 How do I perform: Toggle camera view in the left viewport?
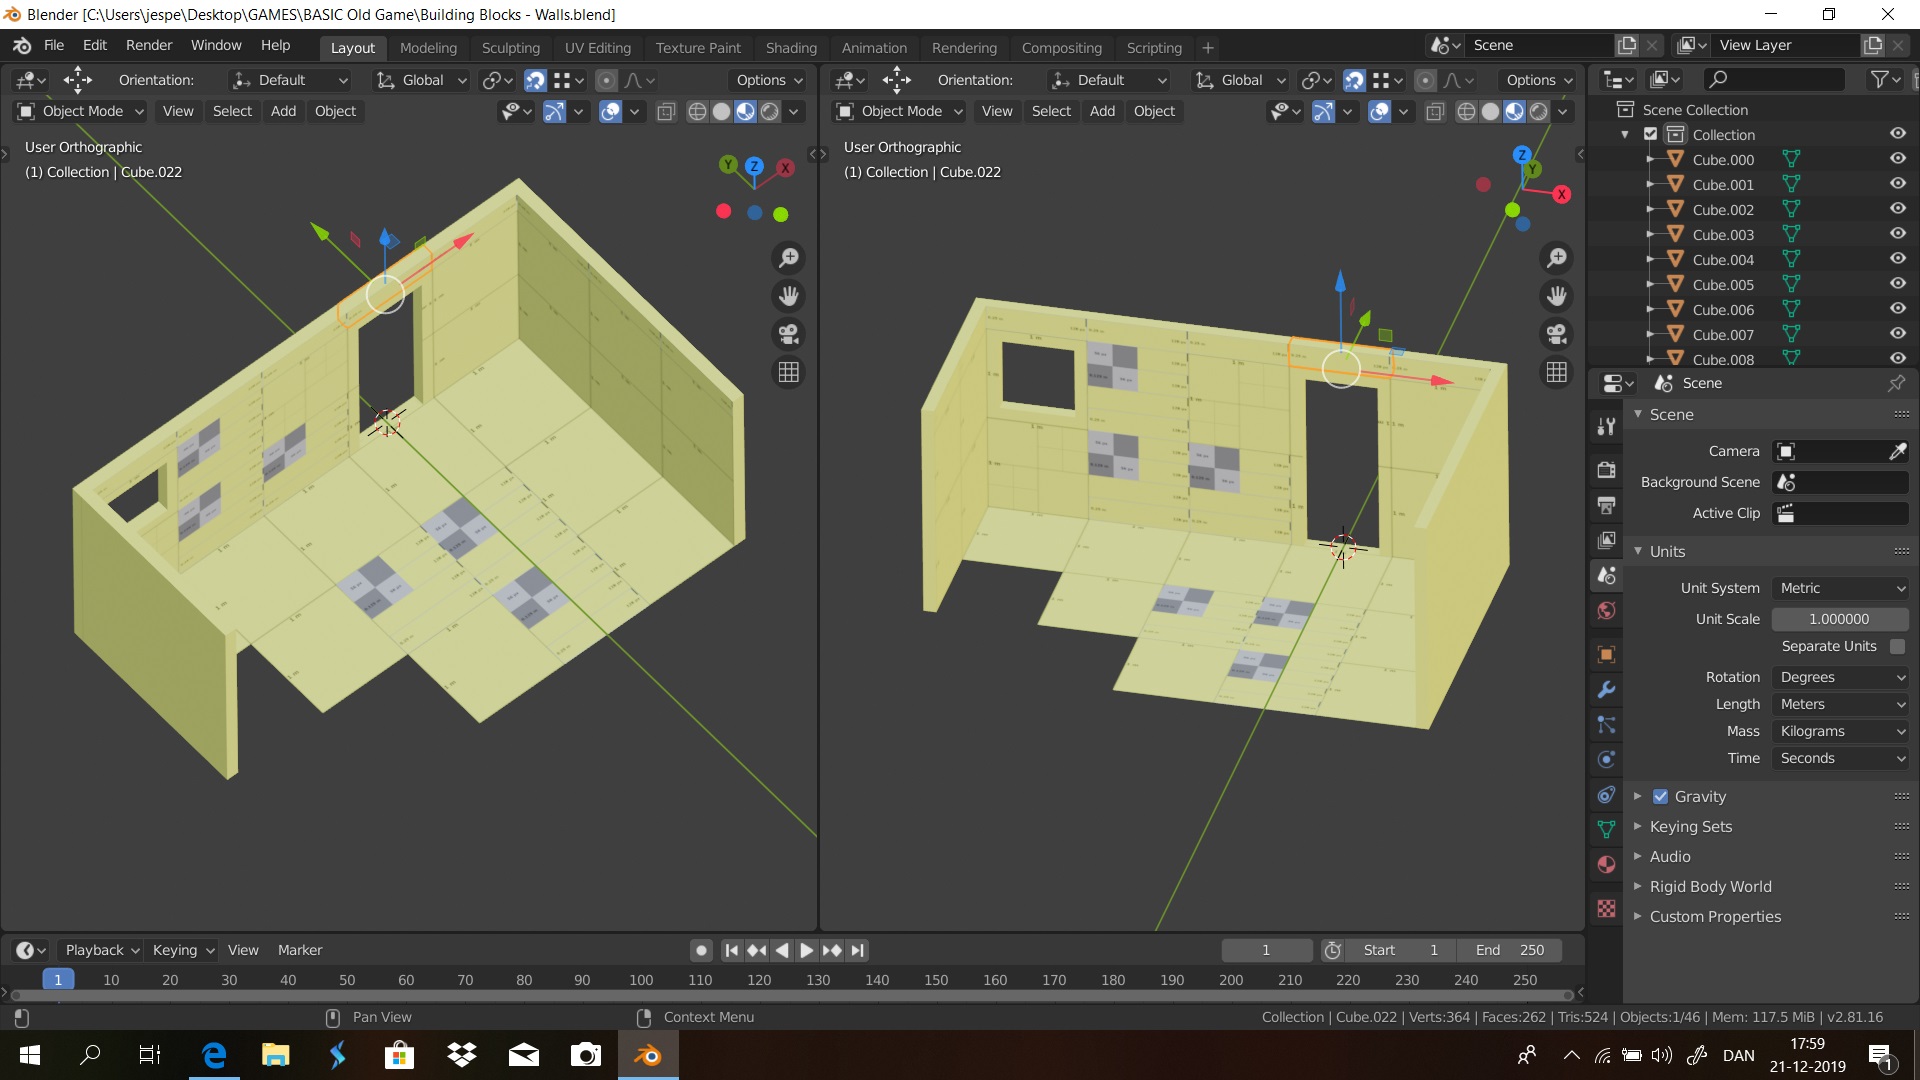789,334
